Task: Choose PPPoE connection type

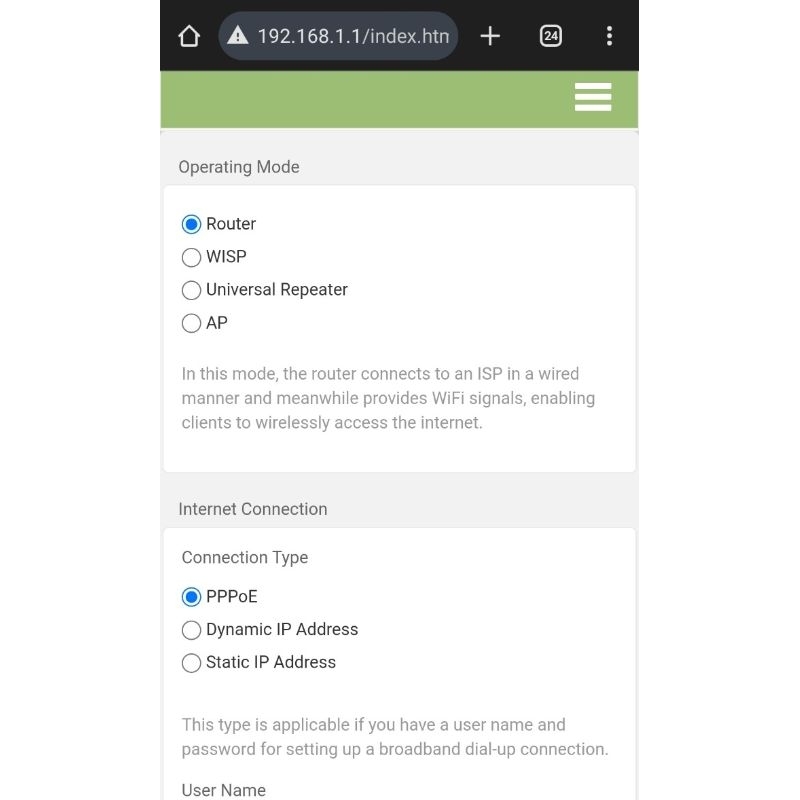Action: [x=192, y=597]
